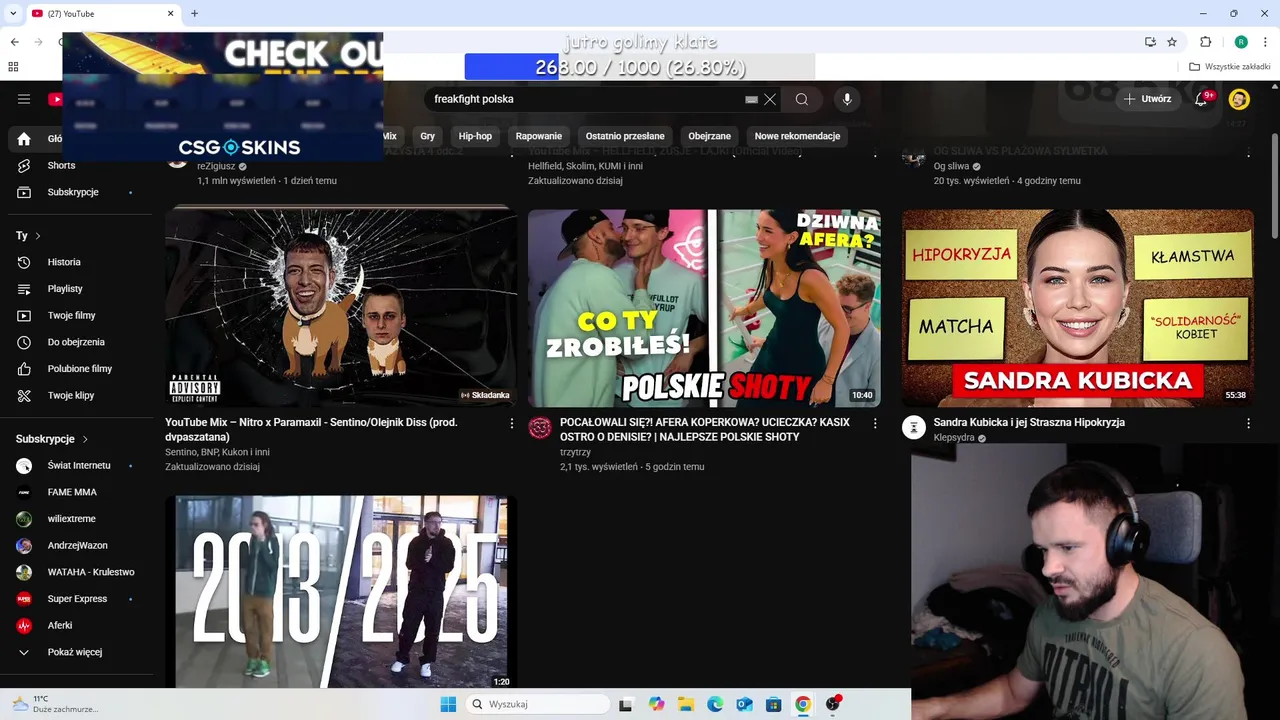Screen dimensions: 1280x720
Task: Open the Chrome profile R avatar
Action: pyautogui.click(x=1241, y=42)
